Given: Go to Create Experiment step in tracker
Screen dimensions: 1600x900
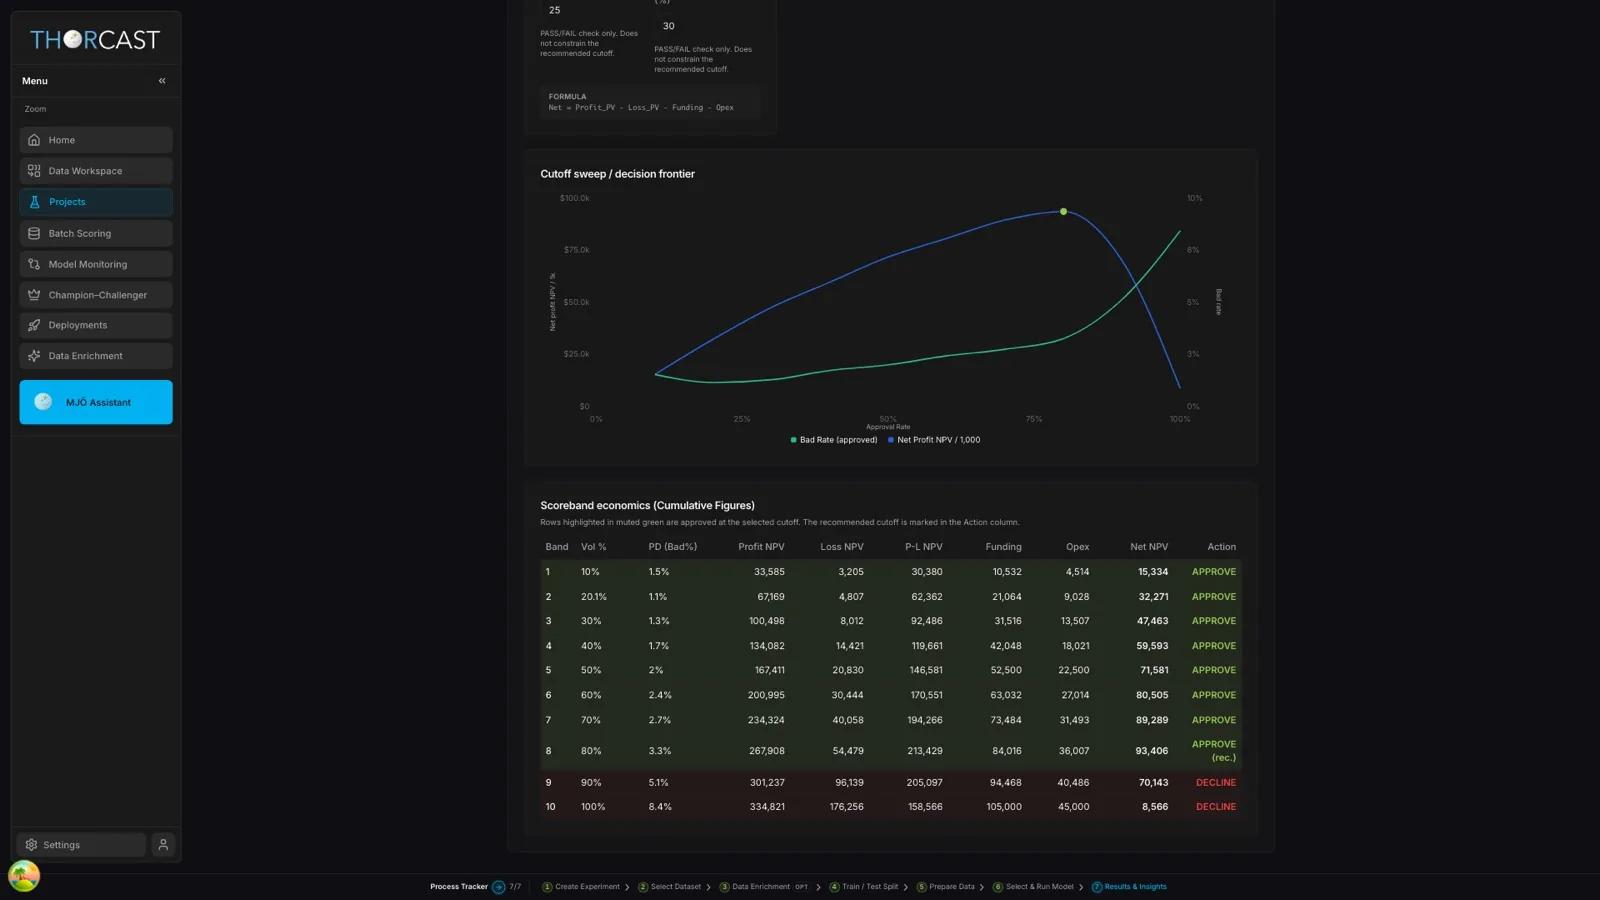Looking at the screenshot, I should coord(581,887).
